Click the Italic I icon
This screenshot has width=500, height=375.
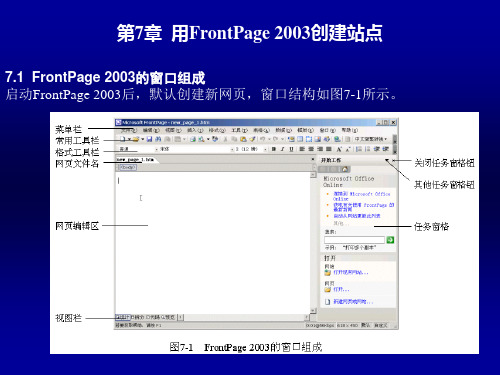pyautogui.click(x=282, y=149)
